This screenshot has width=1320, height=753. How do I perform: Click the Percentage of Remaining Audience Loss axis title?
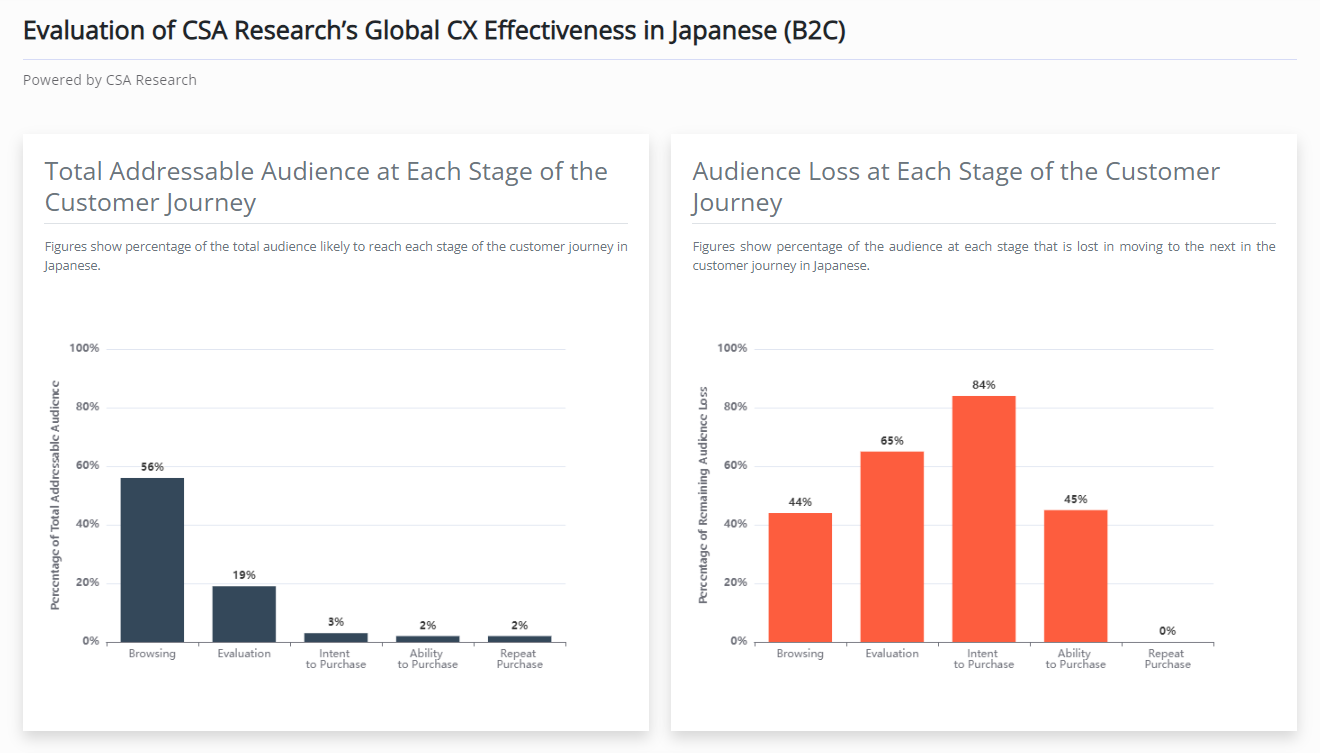click(x=703, y=495)
